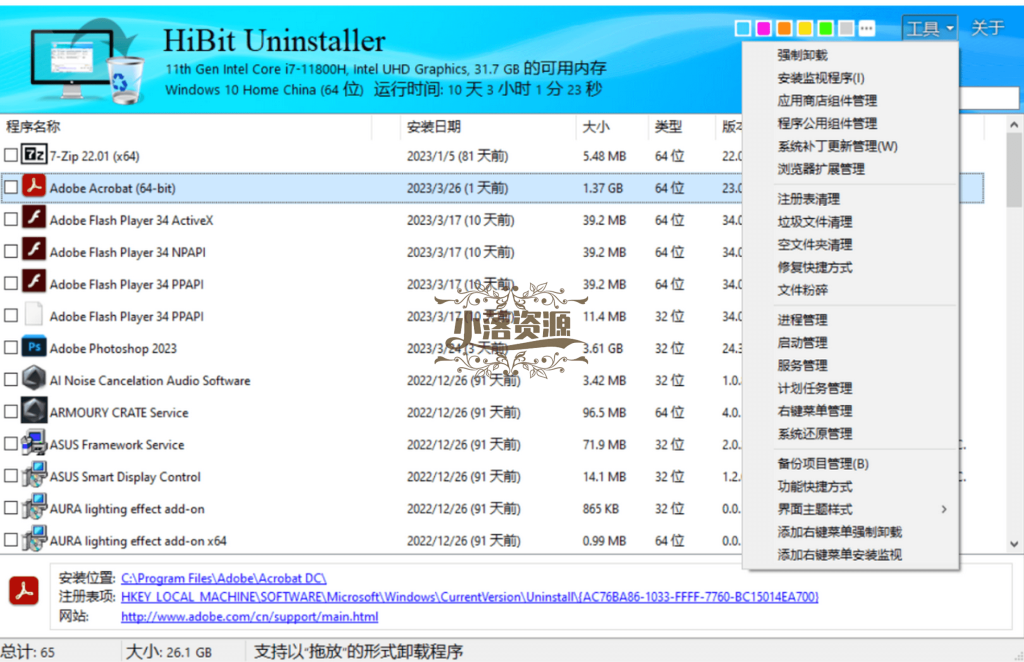Check the Adobe Flash Player 34 NPAPI box
Viewport: 1024px width, 662px height.
click(x=10, y=251)
